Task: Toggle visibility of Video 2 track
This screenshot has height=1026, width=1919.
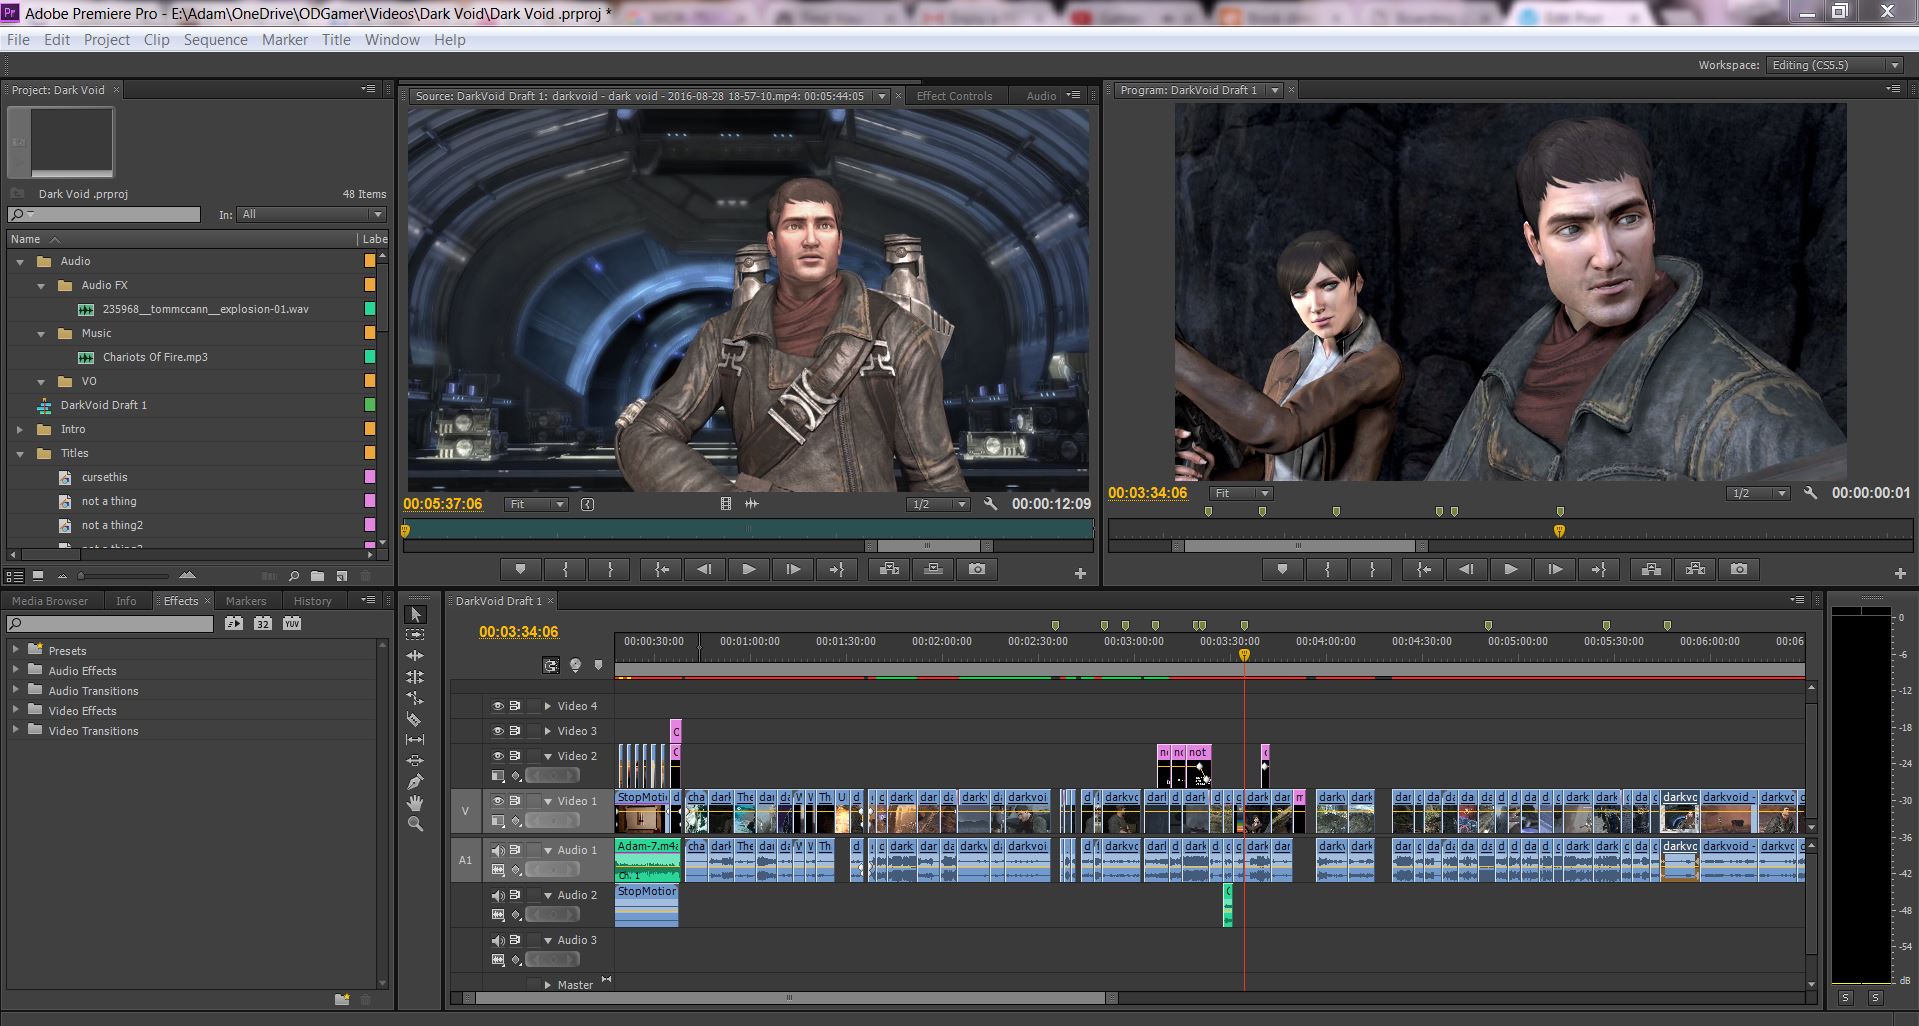Action: coord(497,756)
